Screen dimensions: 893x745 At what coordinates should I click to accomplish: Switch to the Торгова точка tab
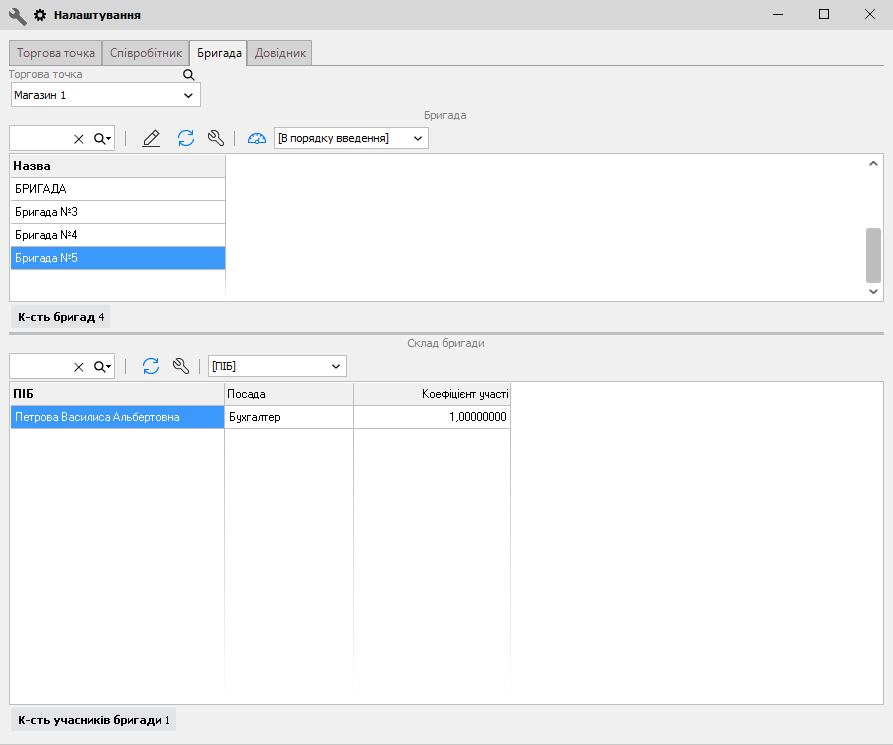point(56,53)
